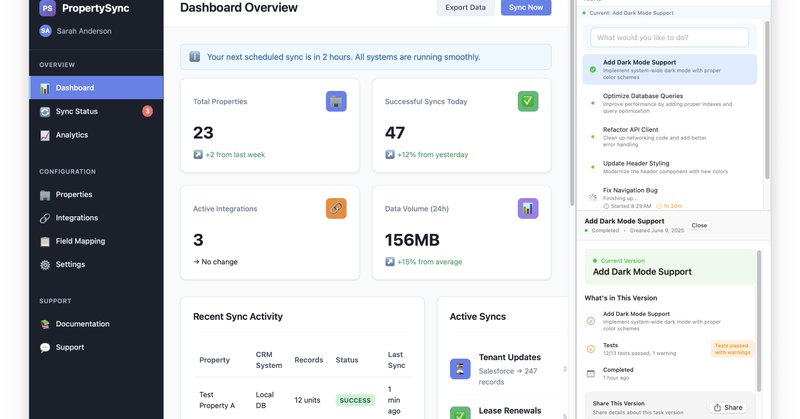Open the Dashboard menu item

96,88
